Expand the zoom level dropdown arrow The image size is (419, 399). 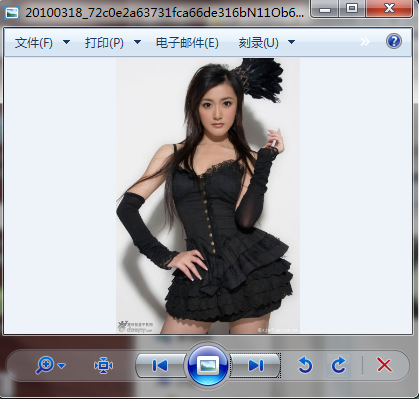tap(61, 366)
